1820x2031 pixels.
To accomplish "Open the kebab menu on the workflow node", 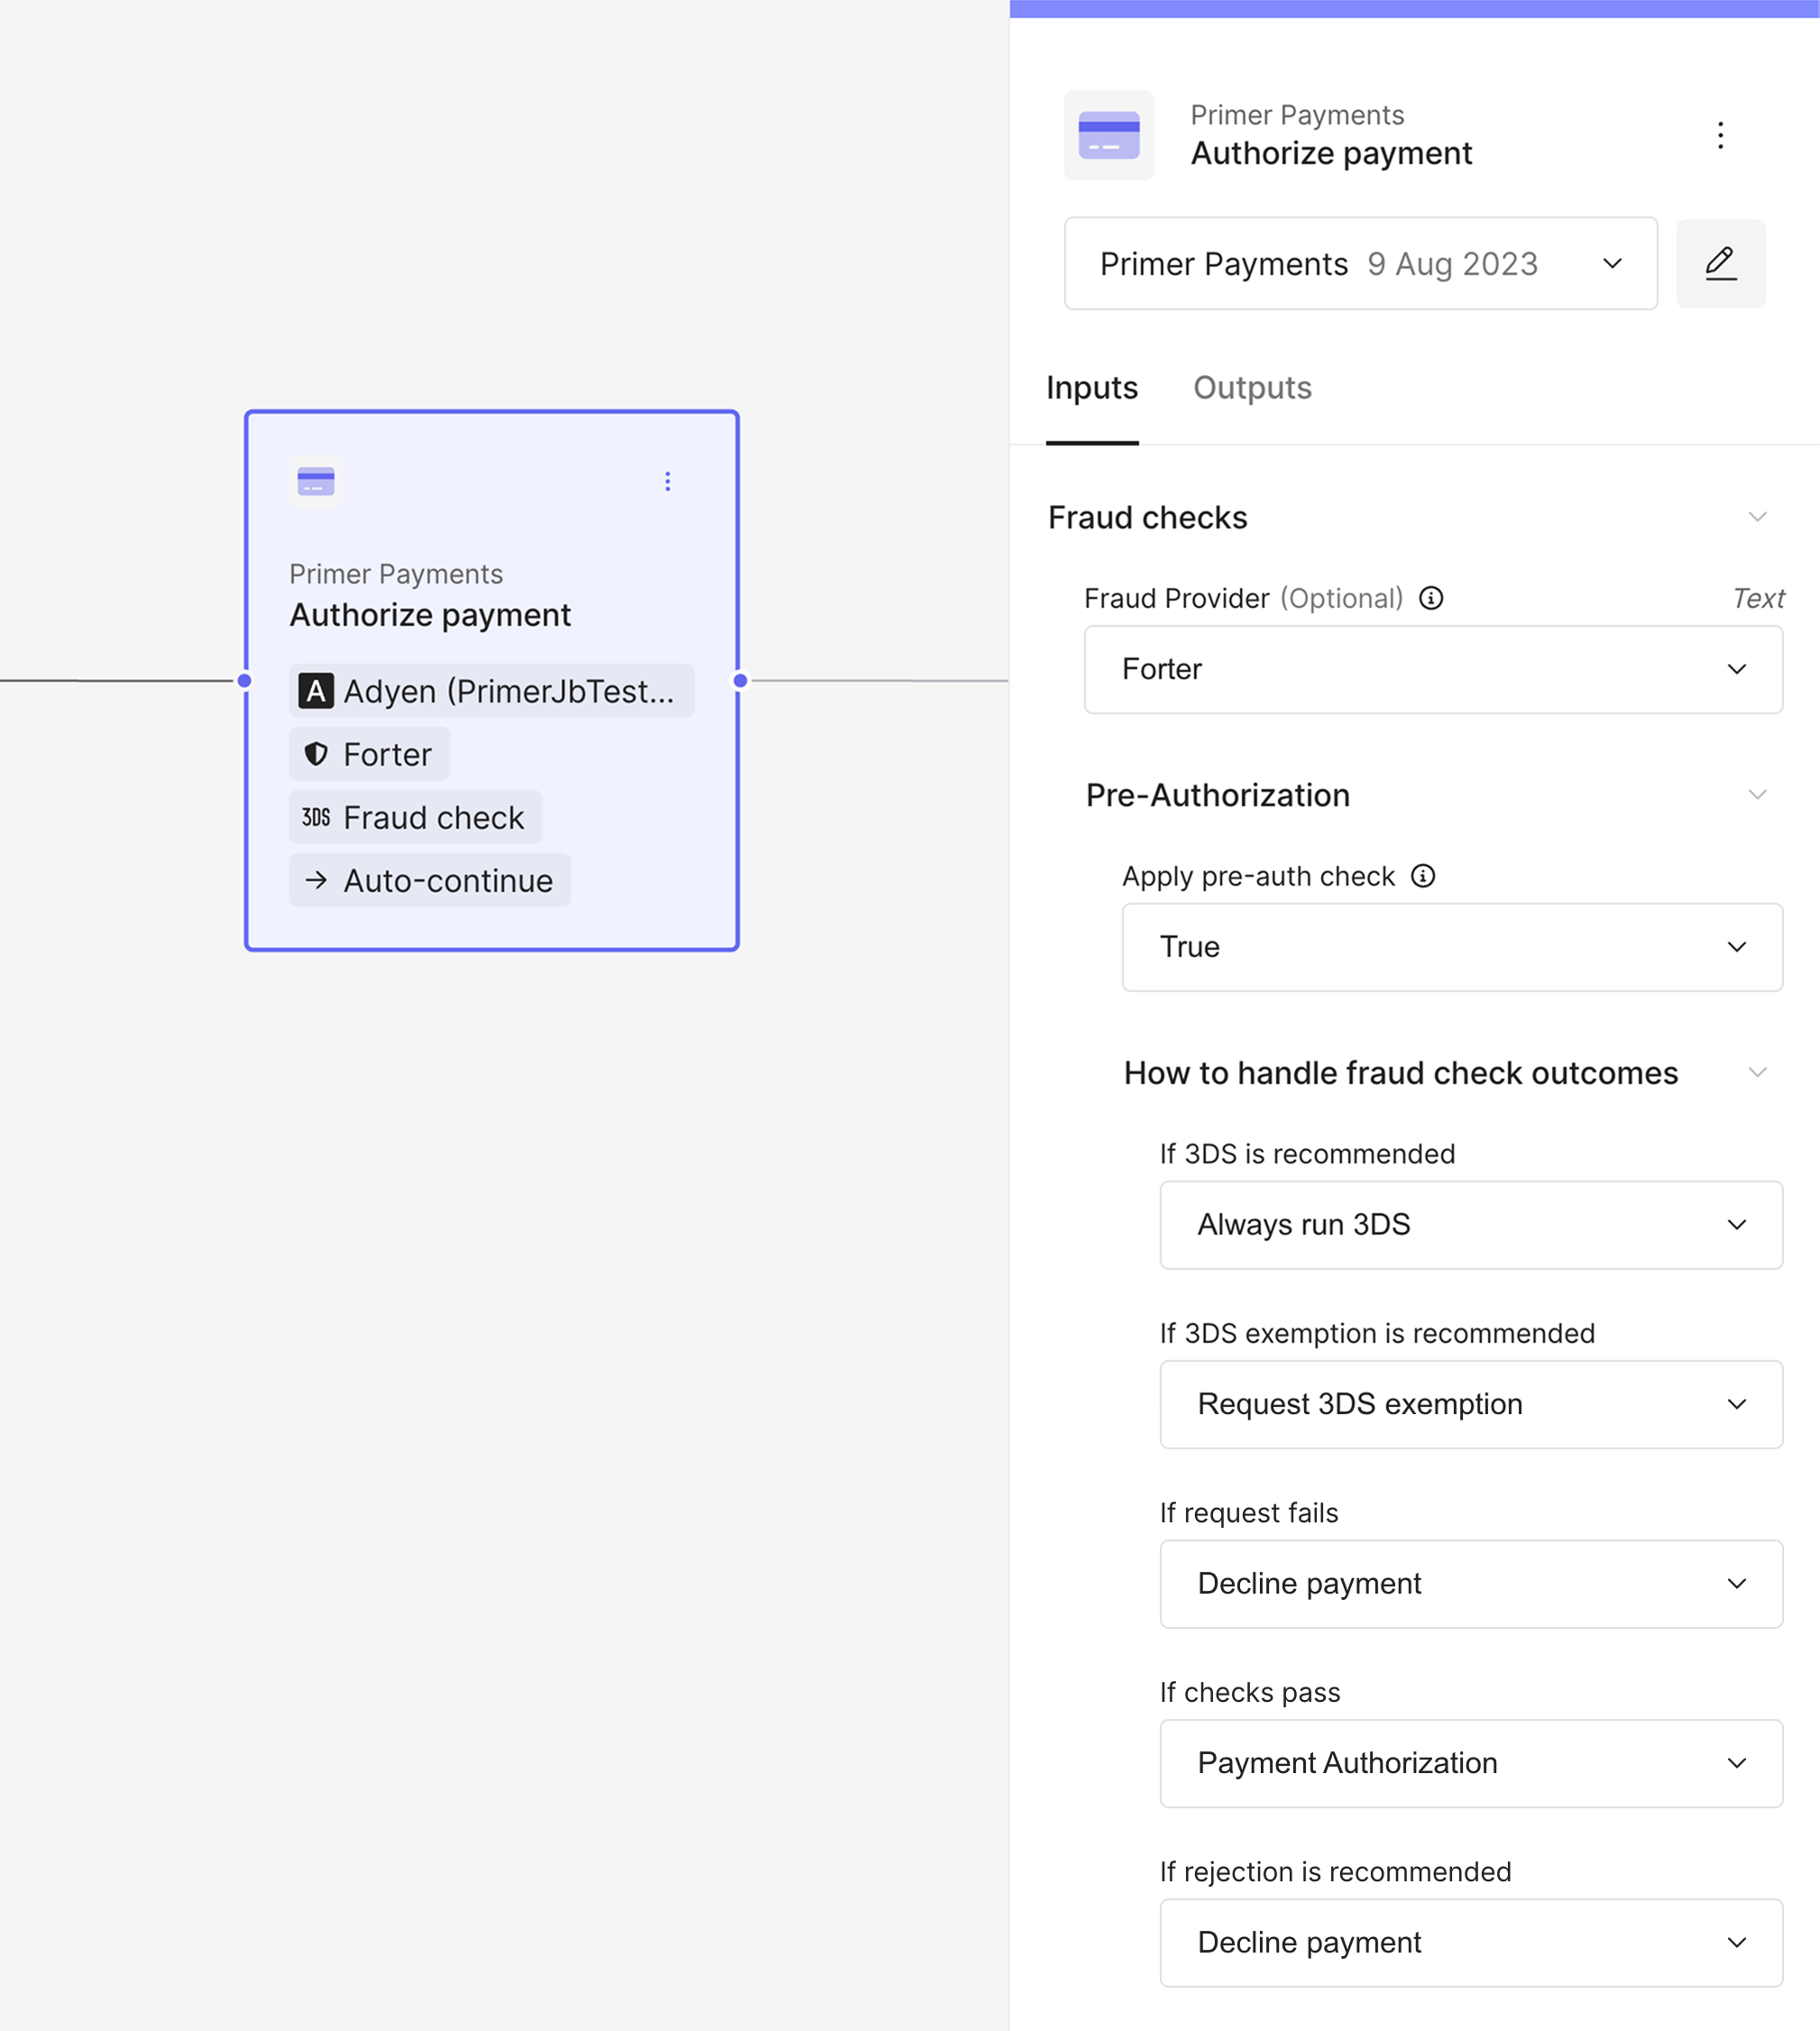I will pos(667,481).
